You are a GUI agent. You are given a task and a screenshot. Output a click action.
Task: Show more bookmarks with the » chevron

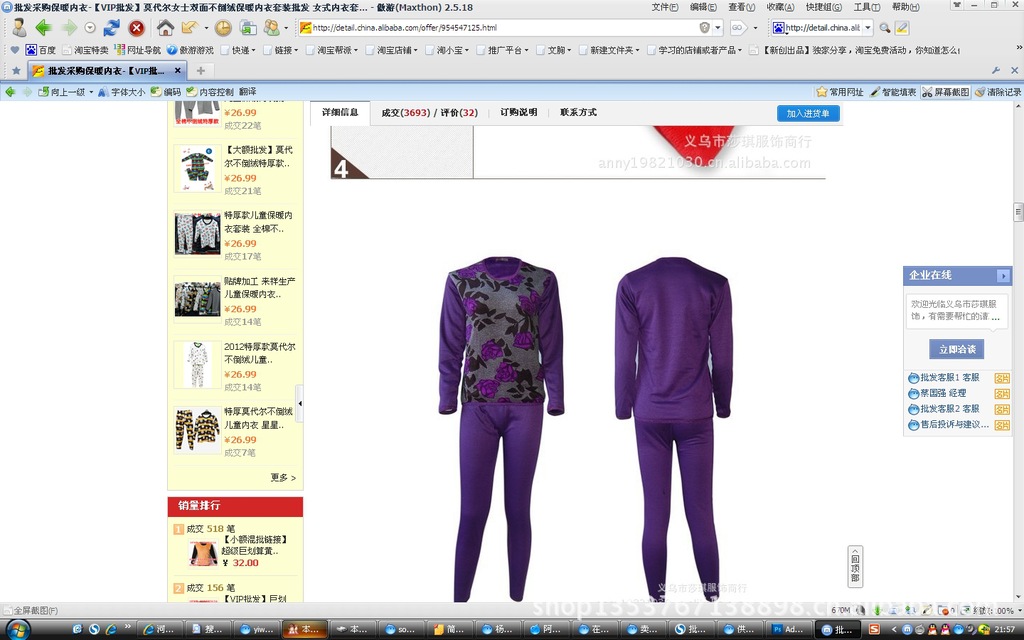(1019, 48)
